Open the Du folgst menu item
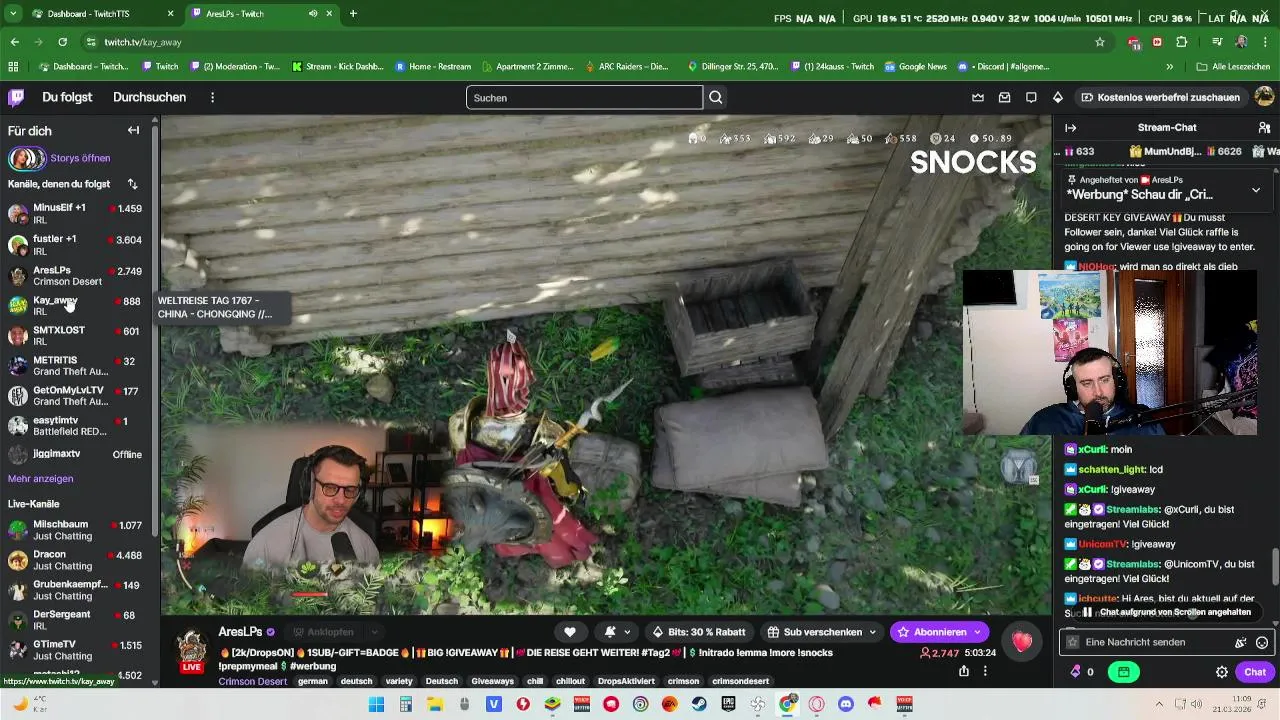Viewport: 1280px width, 720px height. pos(67,97)
